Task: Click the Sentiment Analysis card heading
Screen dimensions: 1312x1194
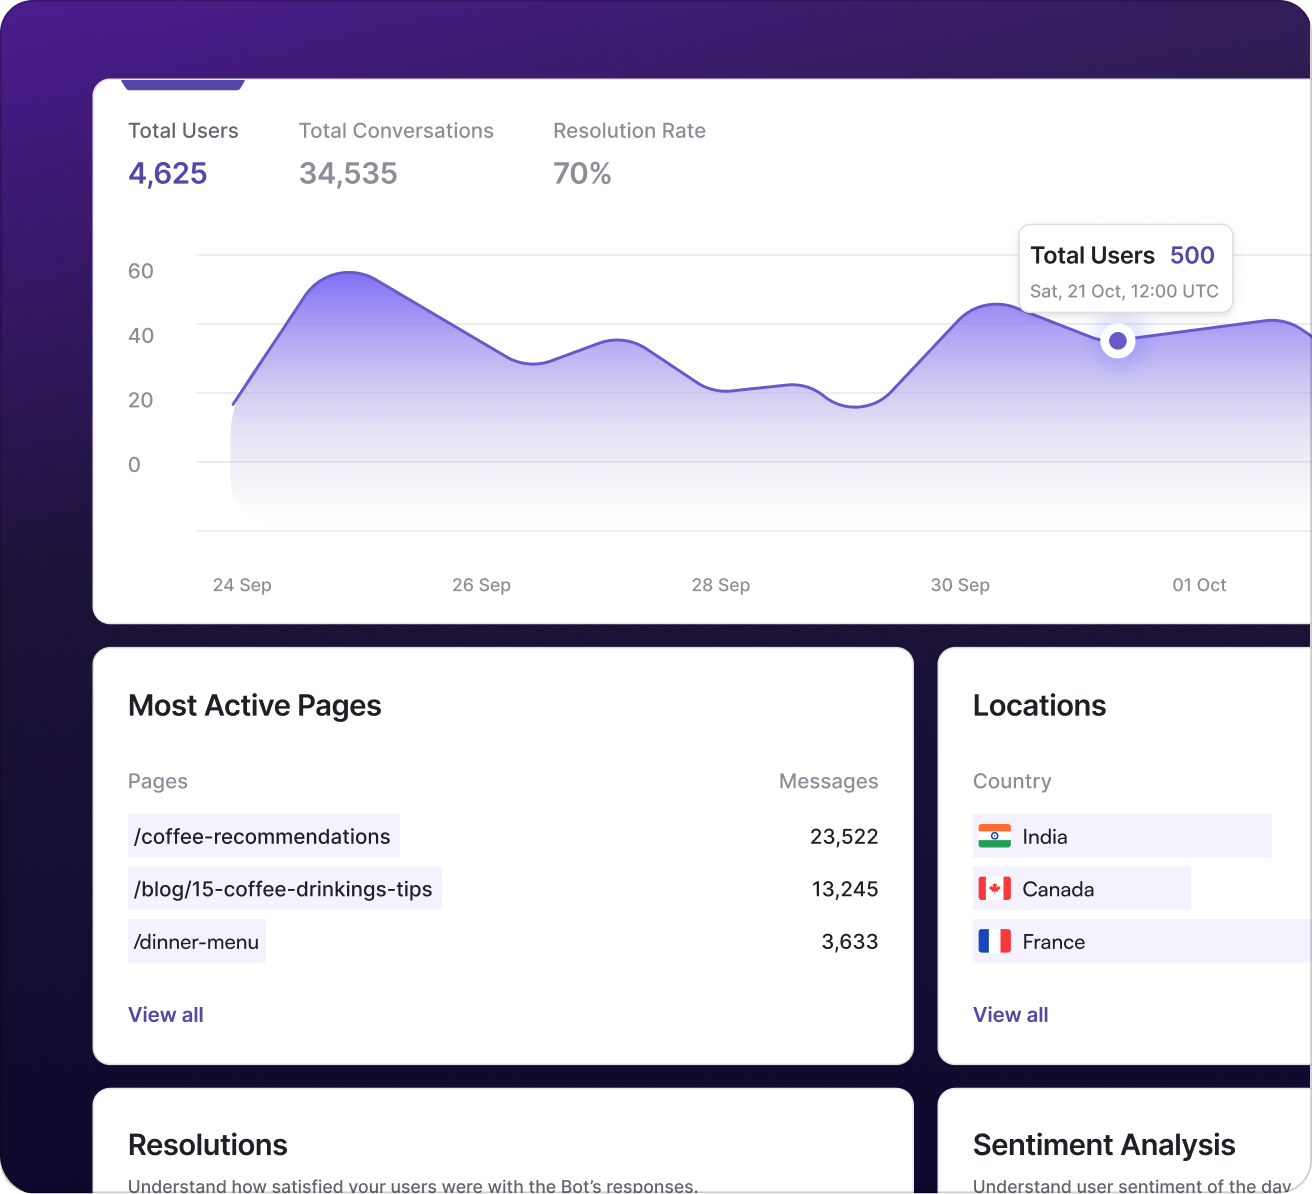Action: click(x=1104, y=1144)
